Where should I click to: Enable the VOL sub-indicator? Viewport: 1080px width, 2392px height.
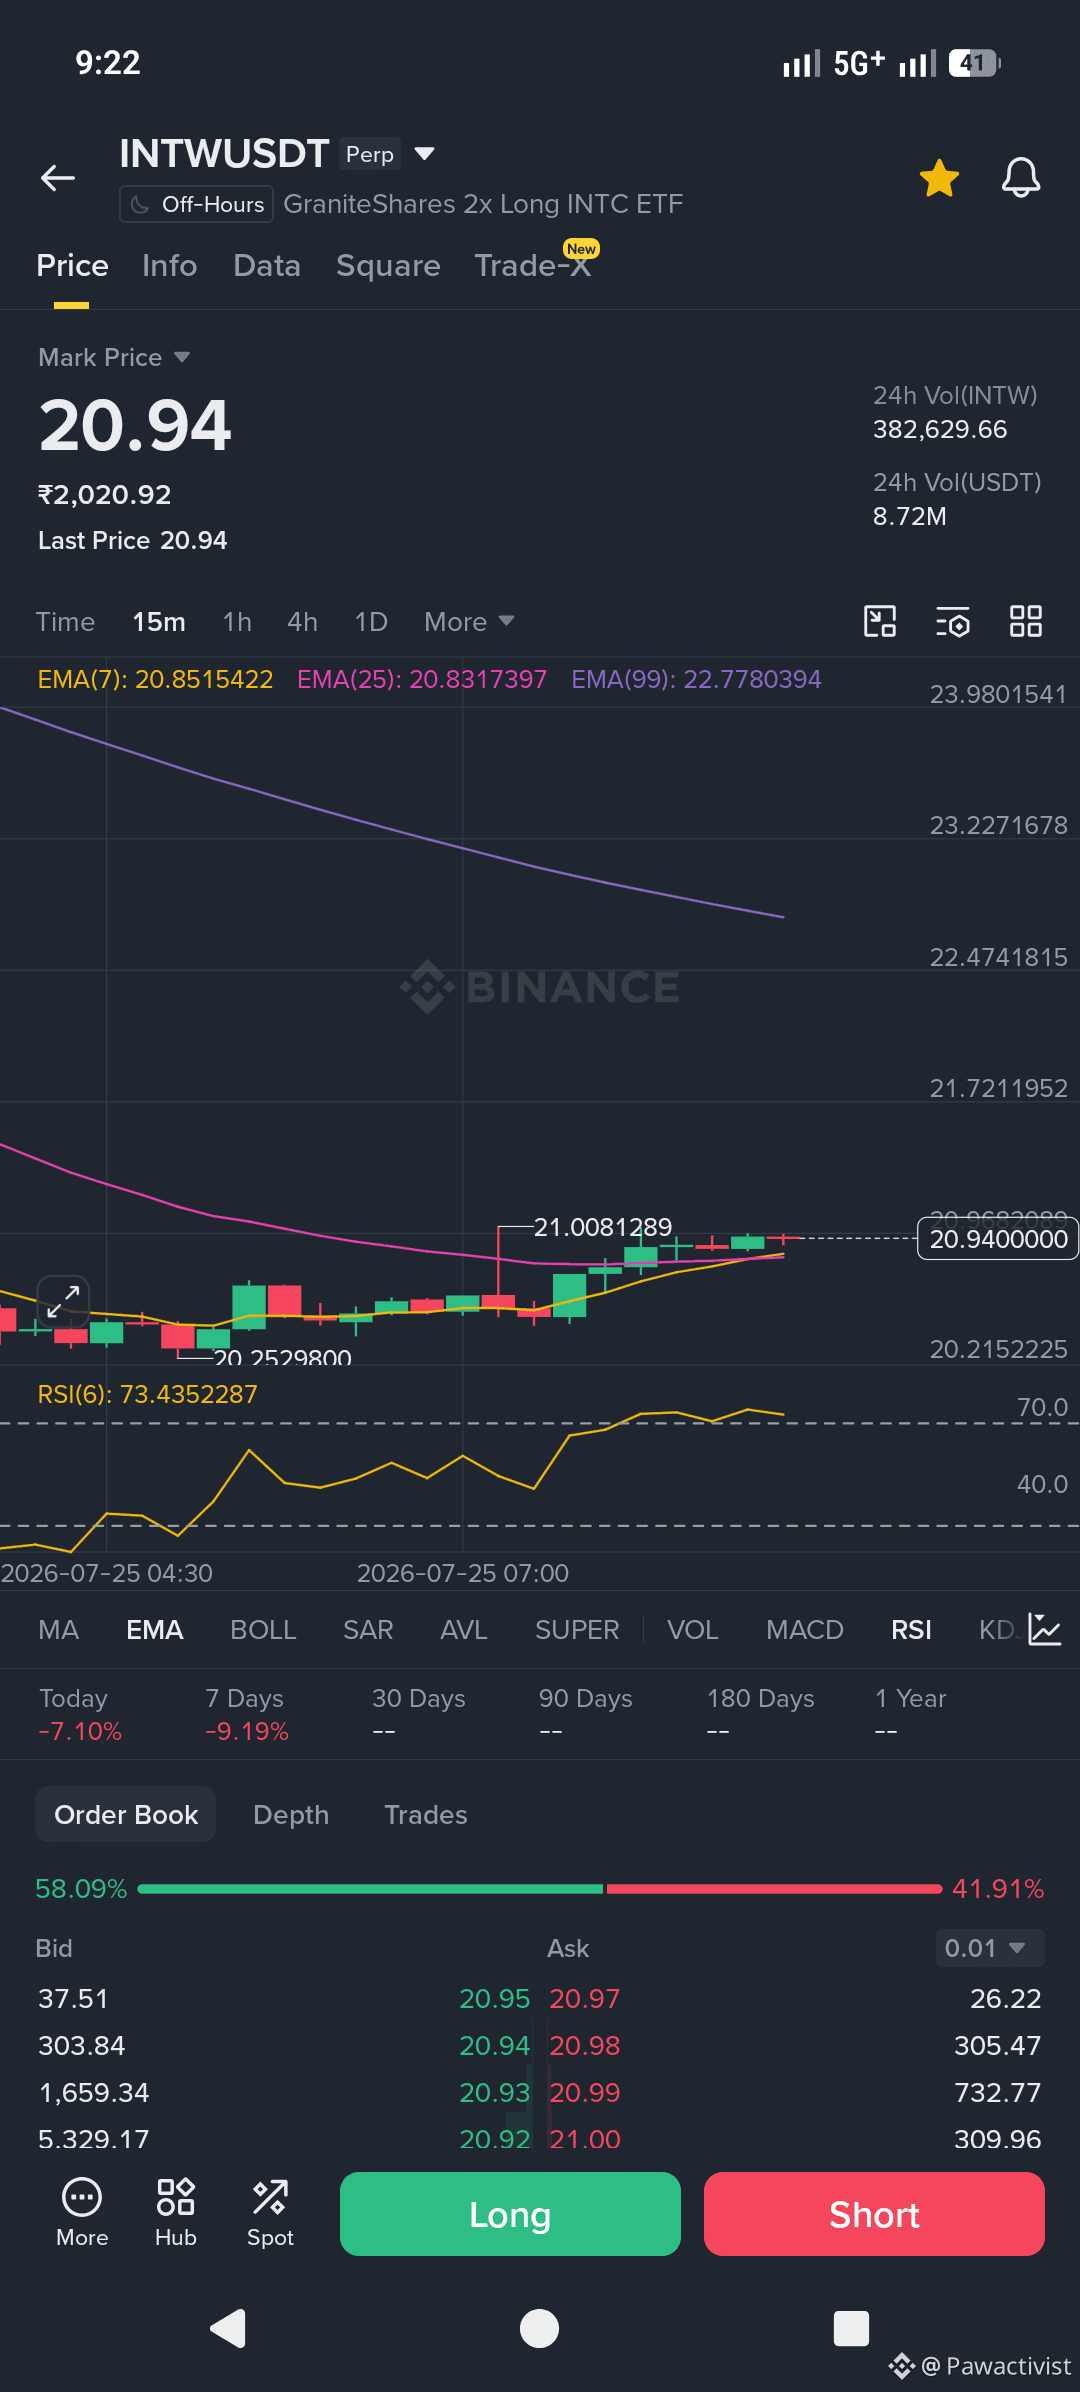point(693,1630)
